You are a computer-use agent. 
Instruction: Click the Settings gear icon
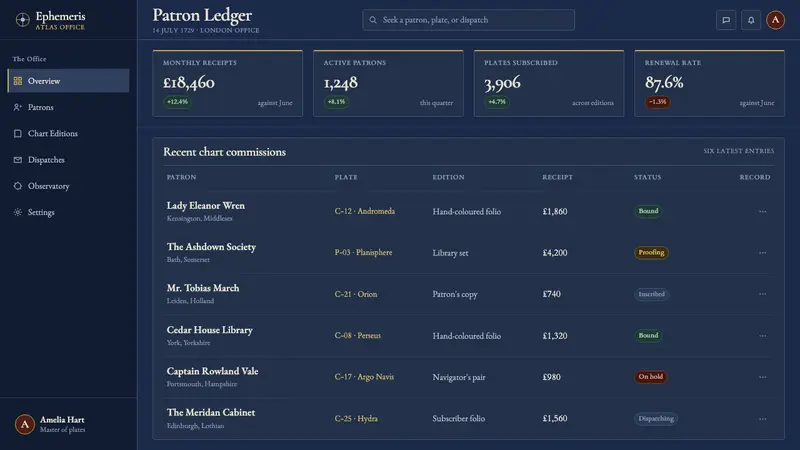[x=18, y=212]
